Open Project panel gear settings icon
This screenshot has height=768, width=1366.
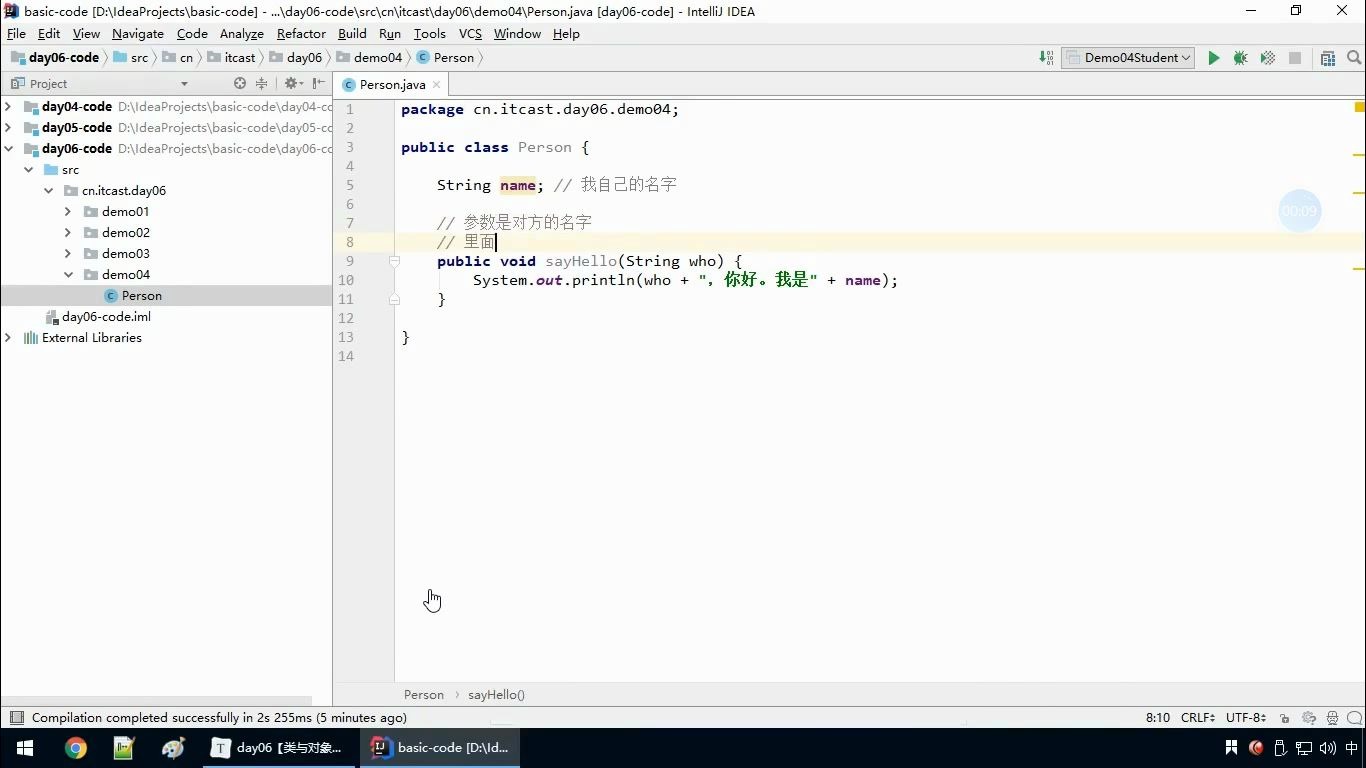[x=291, y=84]
